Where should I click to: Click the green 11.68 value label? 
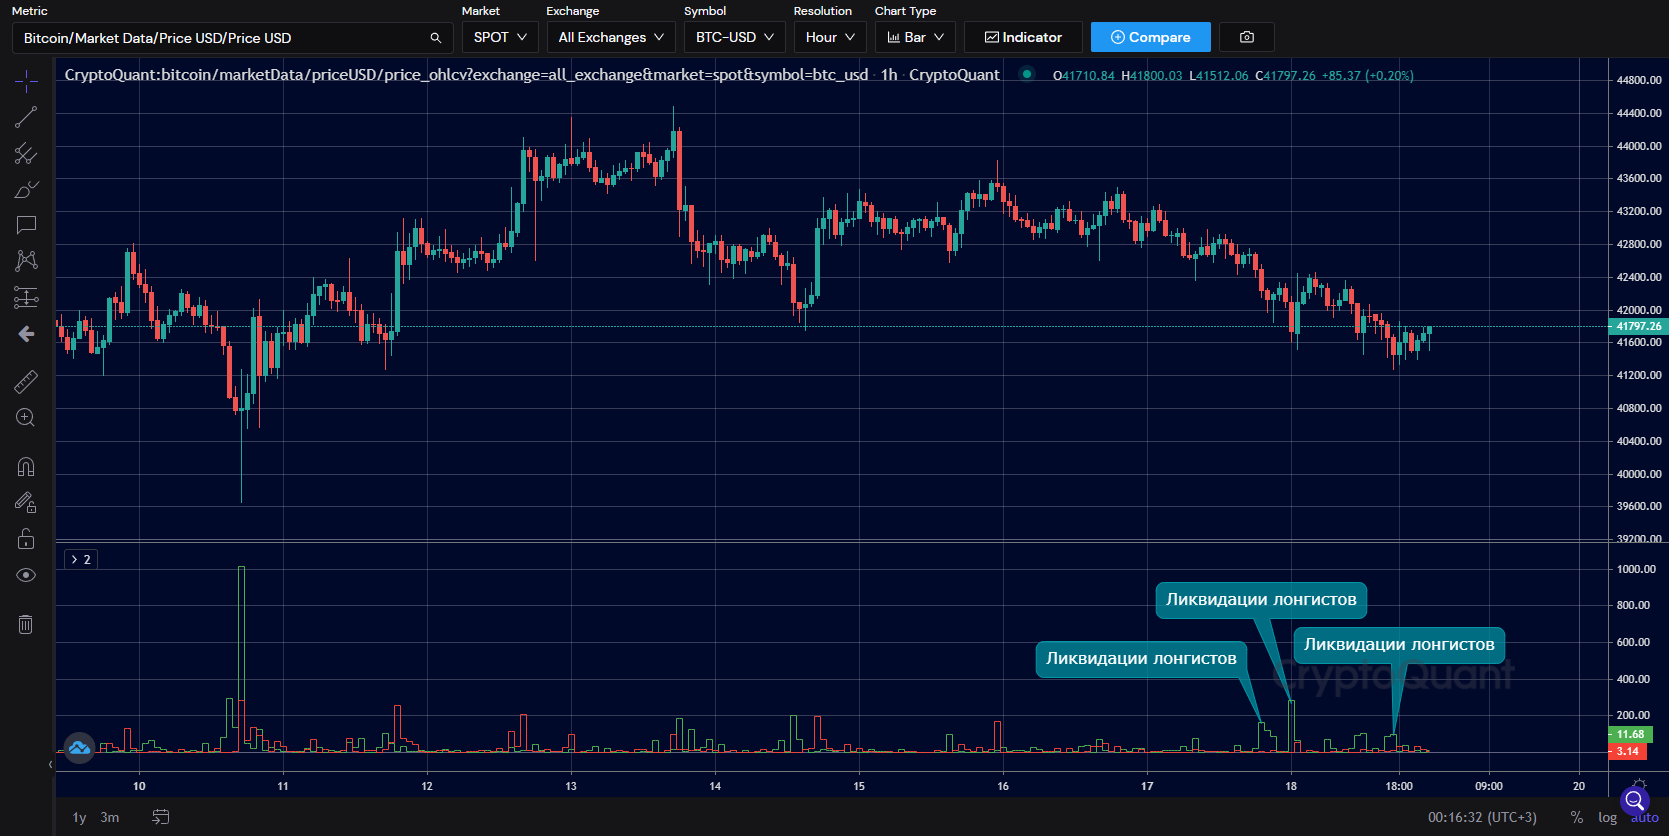1630,734
